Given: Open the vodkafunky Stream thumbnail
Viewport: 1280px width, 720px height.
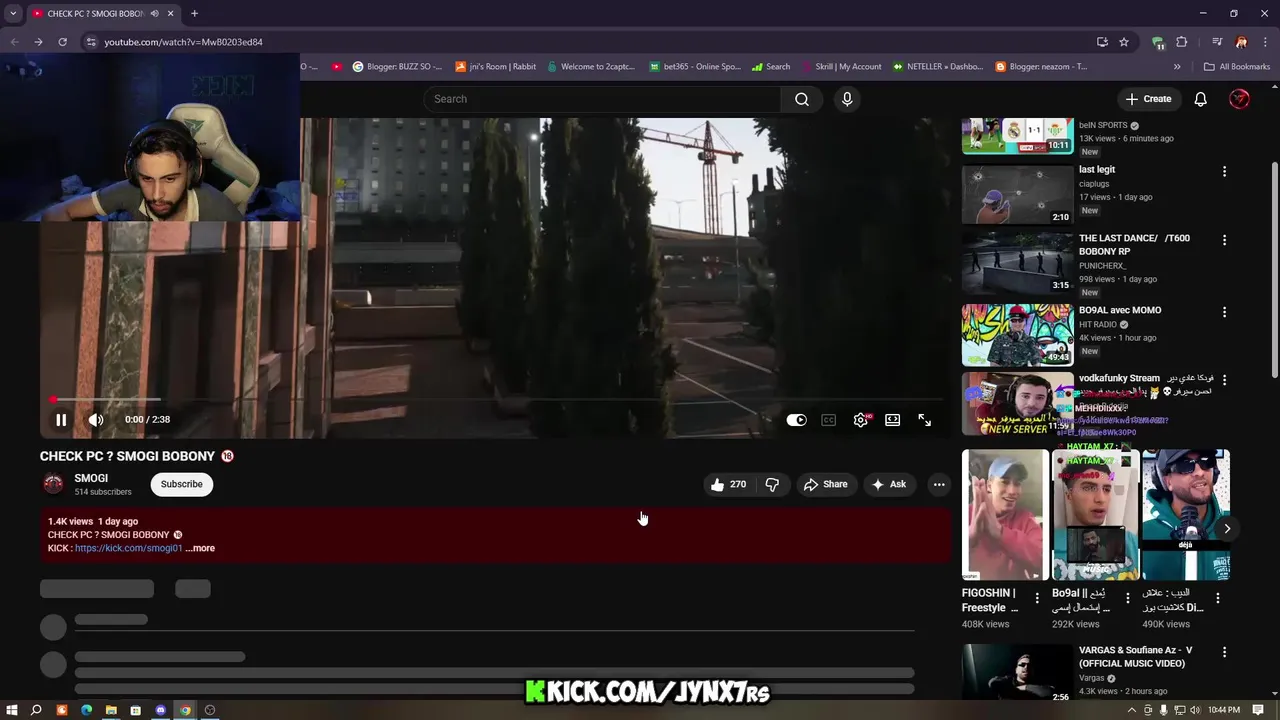Looking at the screenshot, I should pyautogui.click(x=1017, y=404).
